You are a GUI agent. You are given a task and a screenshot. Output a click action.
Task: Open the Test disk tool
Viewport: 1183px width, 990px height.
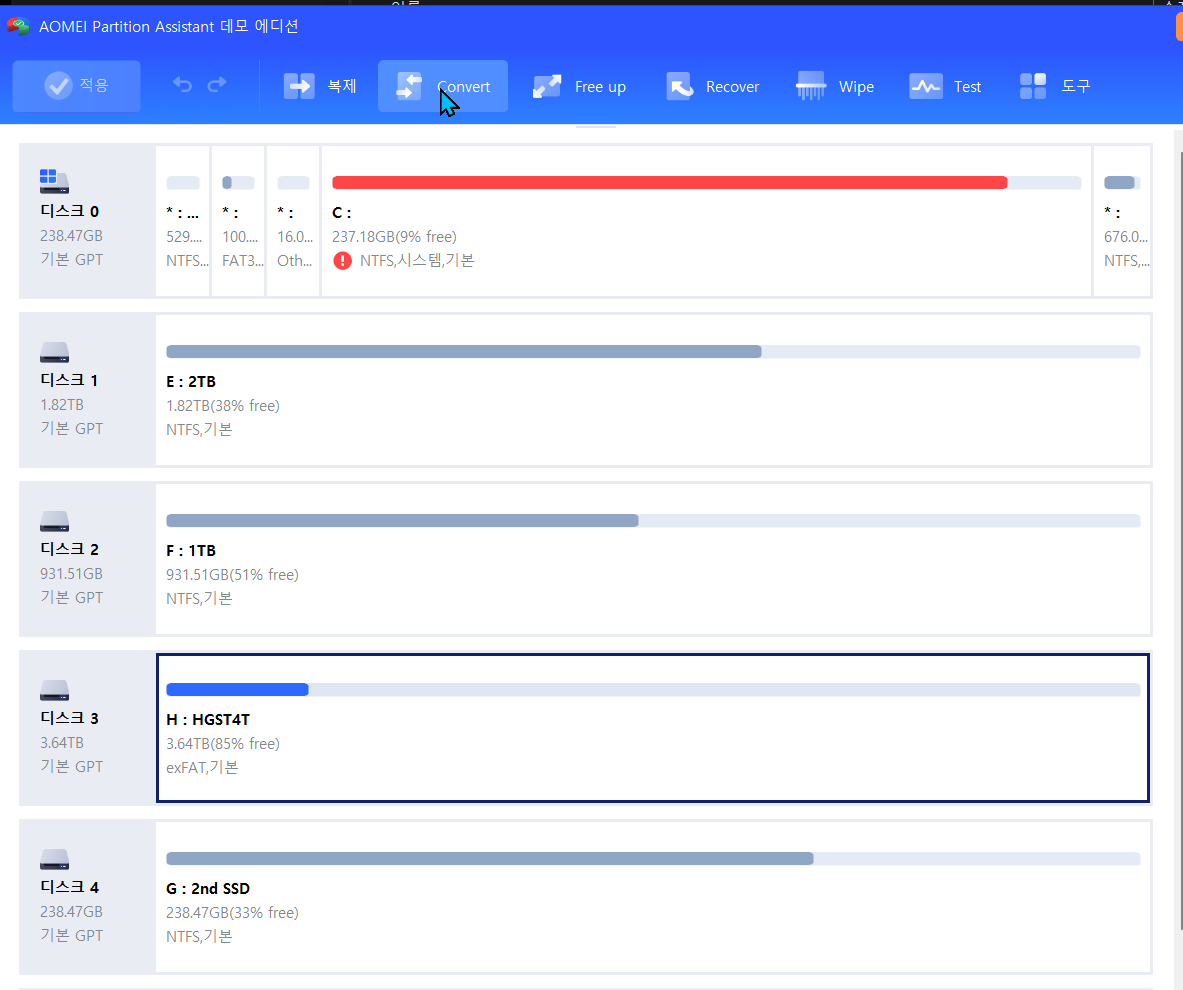[945, 86]
